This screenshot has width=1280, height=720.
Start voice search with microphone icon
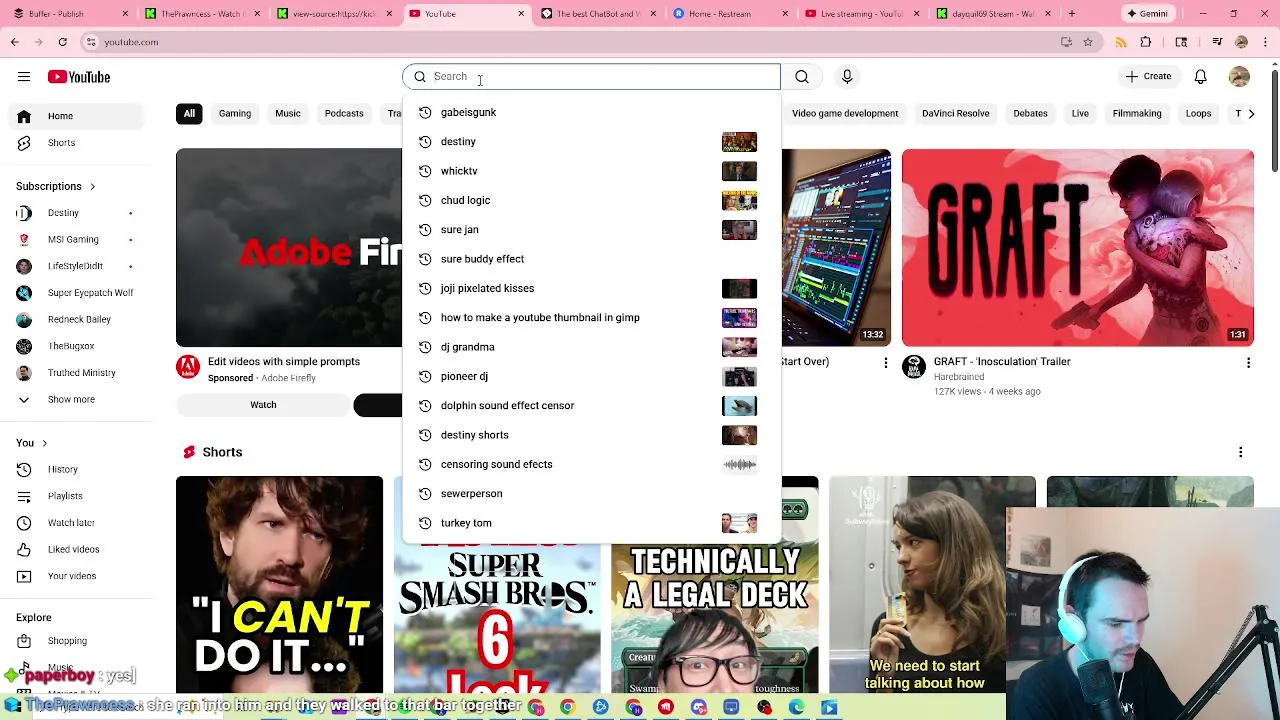[x=847, y=76]
